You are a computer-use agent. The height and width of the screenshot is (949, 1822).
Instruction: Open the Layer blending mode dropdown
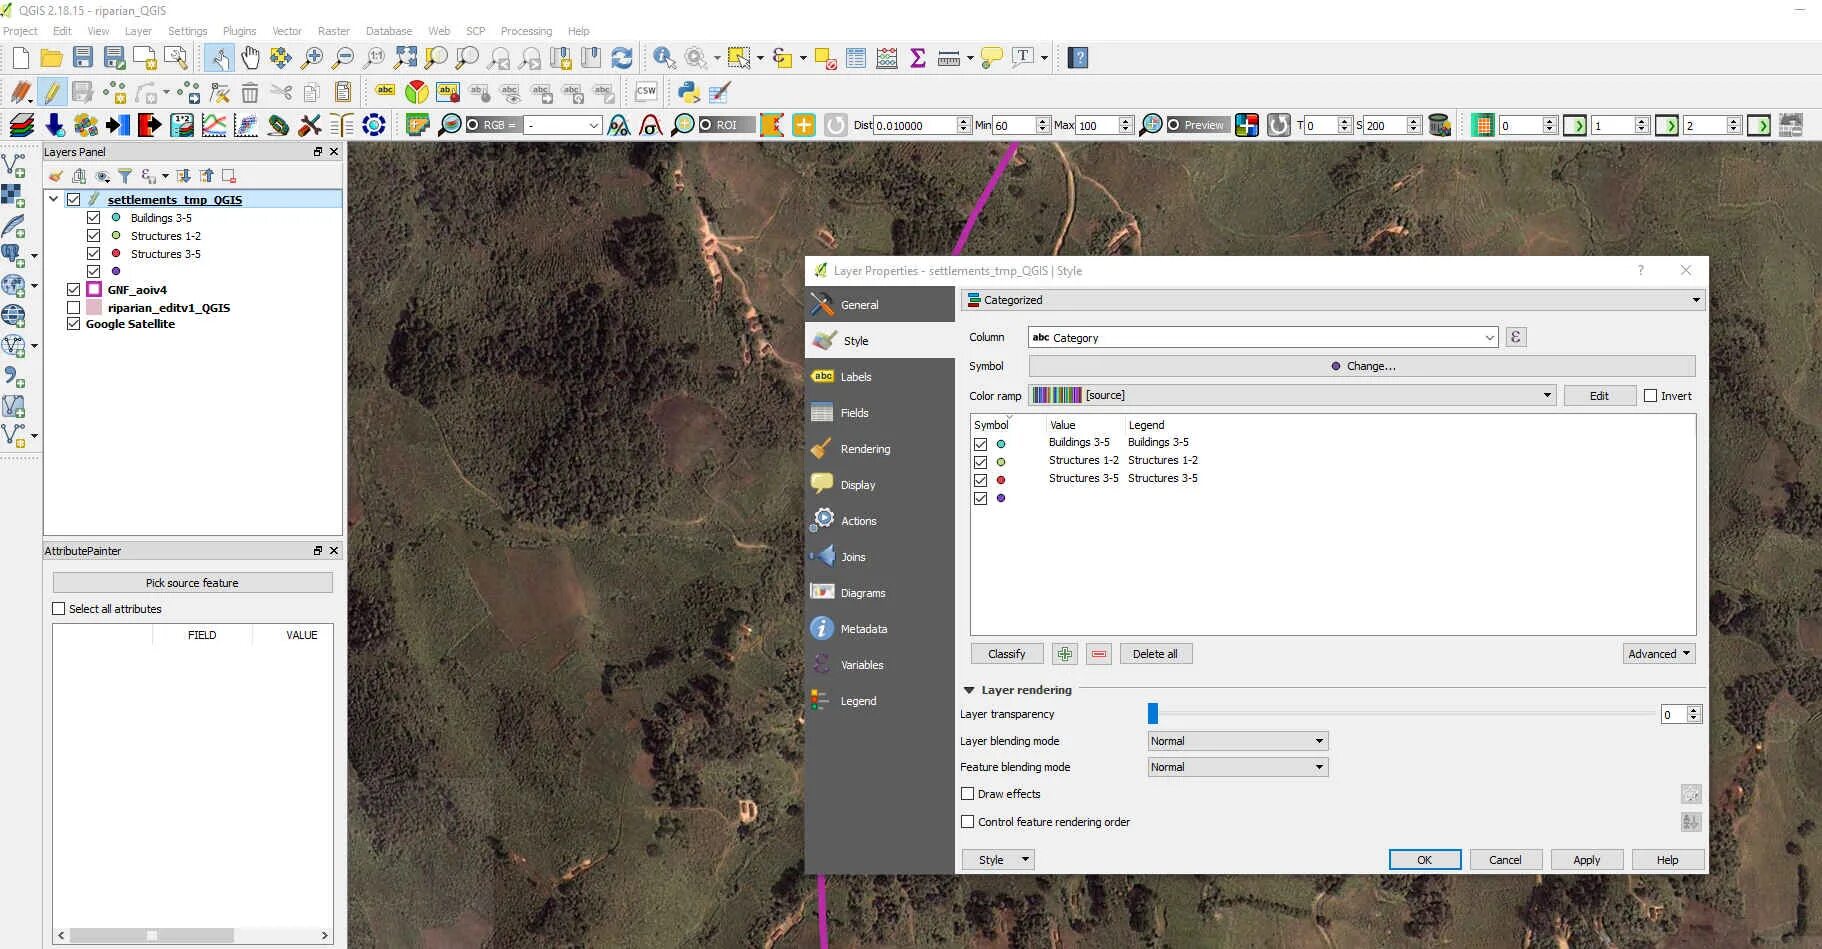point(1238,741)
